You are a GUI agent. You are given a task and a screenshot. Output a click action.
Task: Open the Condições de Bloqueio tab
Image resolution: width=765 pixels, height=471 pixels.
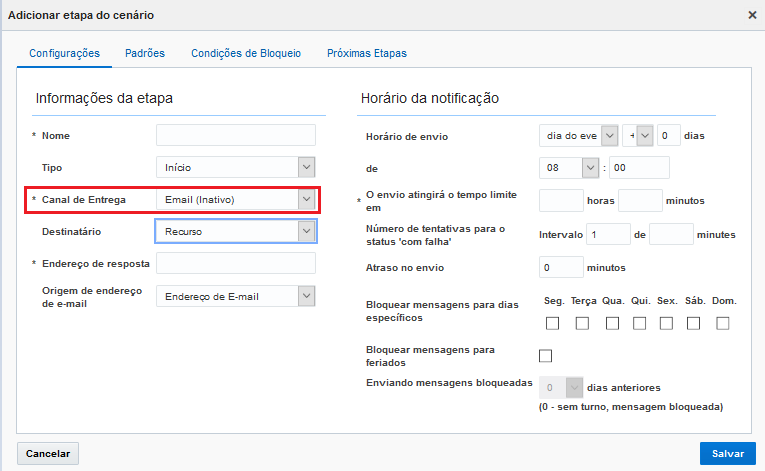click(x=246, y=53)
